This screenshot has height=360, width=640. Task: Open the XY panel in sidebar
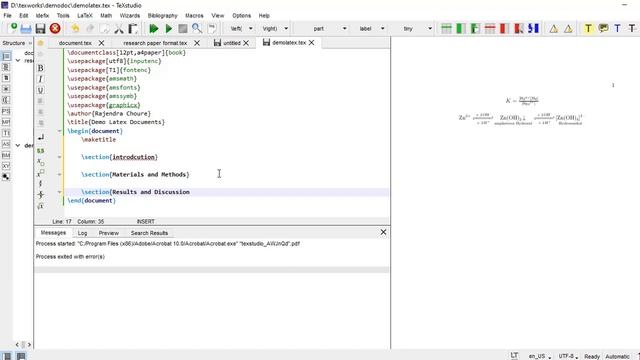(6, 166)
